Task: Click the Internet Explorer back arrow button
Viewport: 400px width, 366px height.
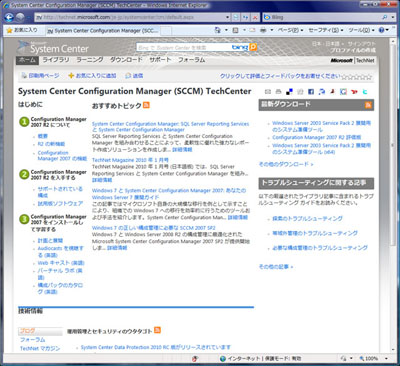Action: click(9, 17)
